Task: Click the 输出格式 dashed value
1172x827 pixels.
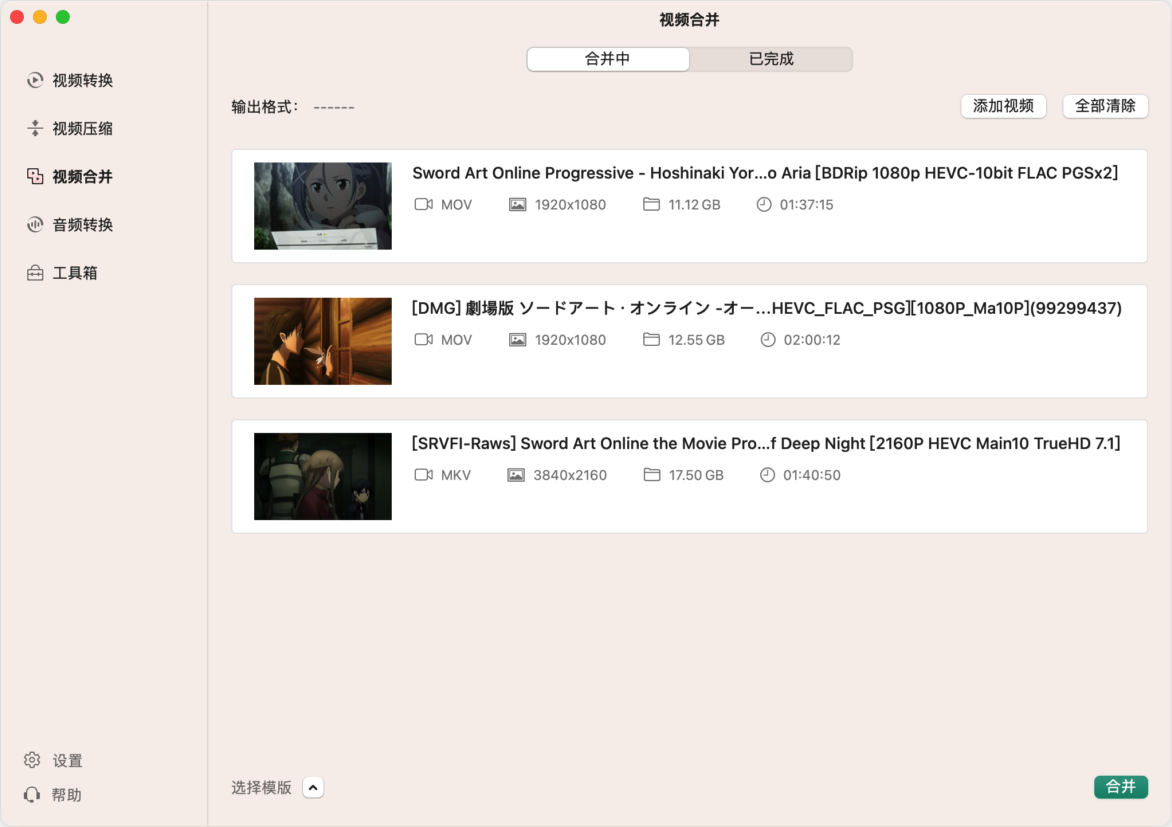Action: coord(334,107)
